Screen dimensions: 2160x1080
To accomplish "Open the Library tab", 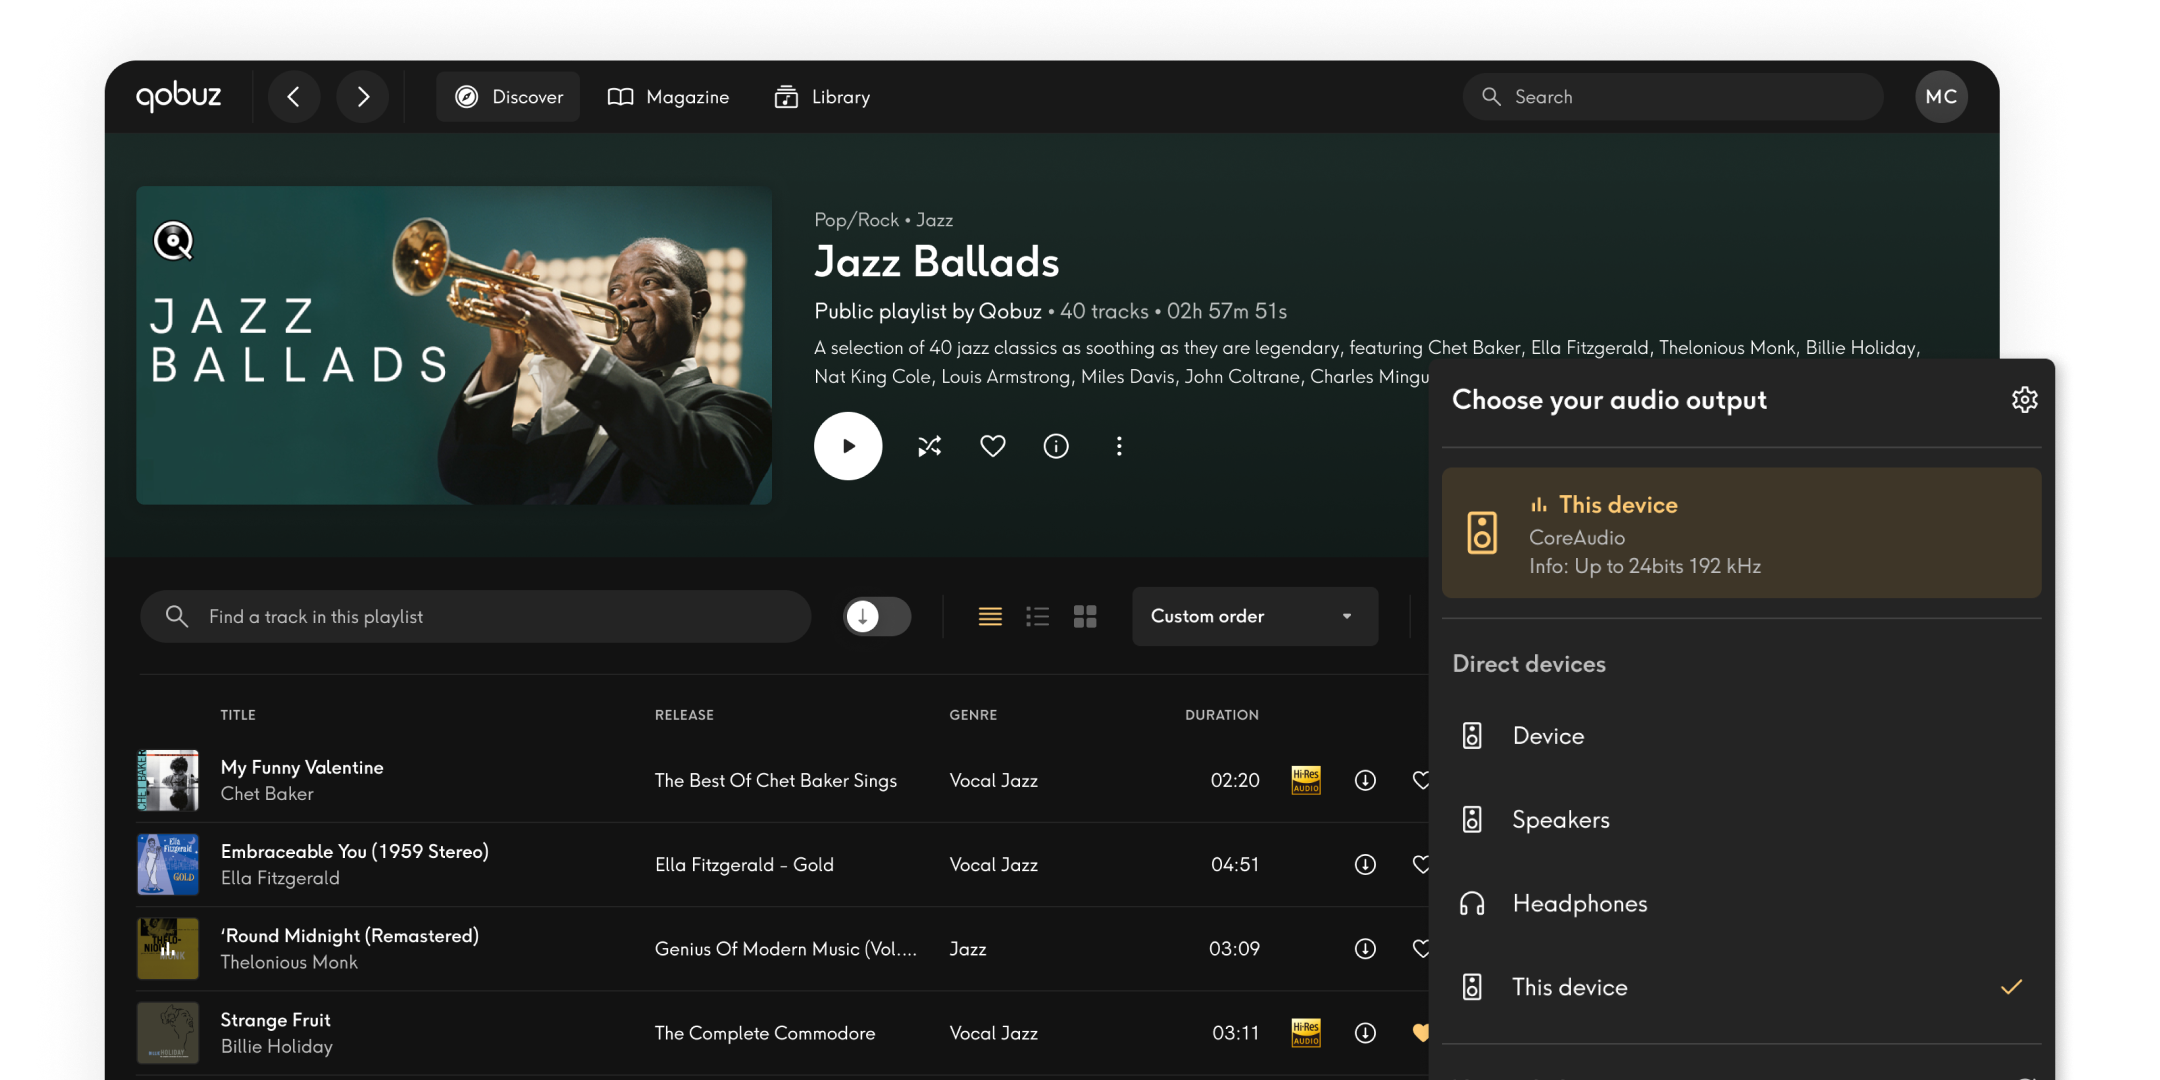I will pos(822,97).
